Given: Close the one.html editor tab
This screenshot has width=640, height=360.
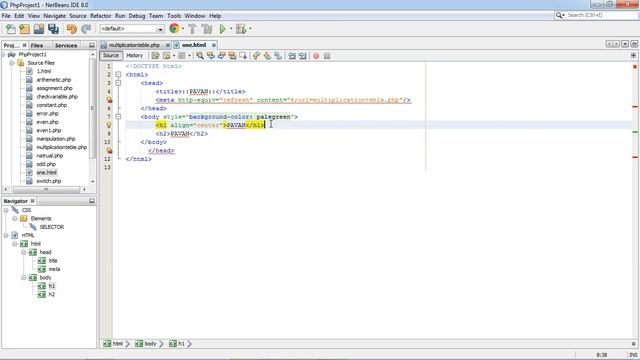Looking at the screenshot, I should tap(213, 45).
